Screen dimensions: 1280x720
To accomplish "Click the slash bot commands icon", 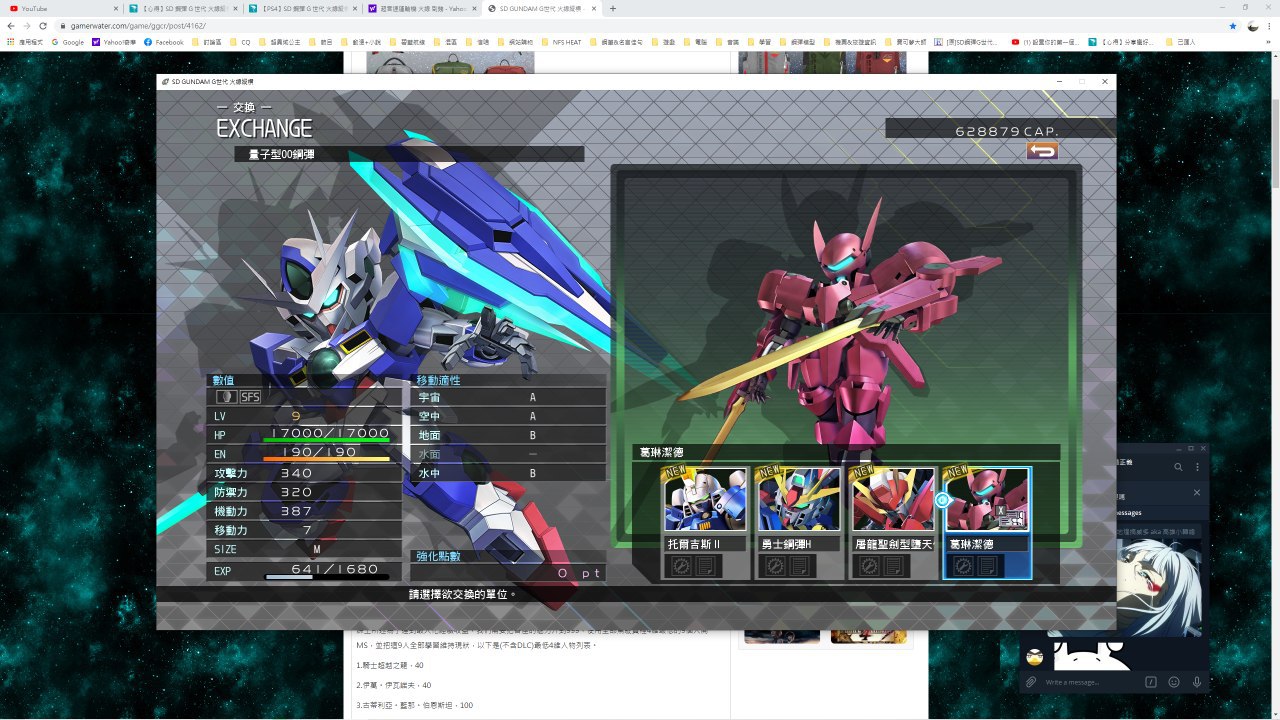I will click(x=1151, y=682).
